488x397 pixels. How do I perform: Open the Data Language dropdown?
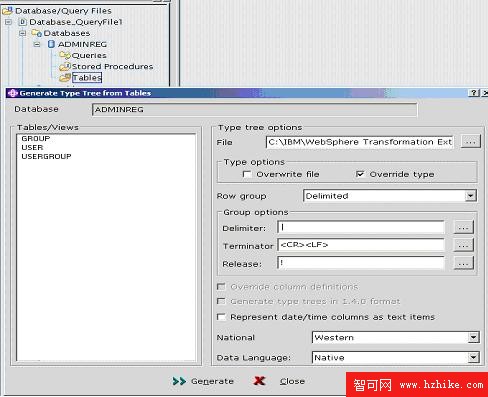[x=473, y=358]
